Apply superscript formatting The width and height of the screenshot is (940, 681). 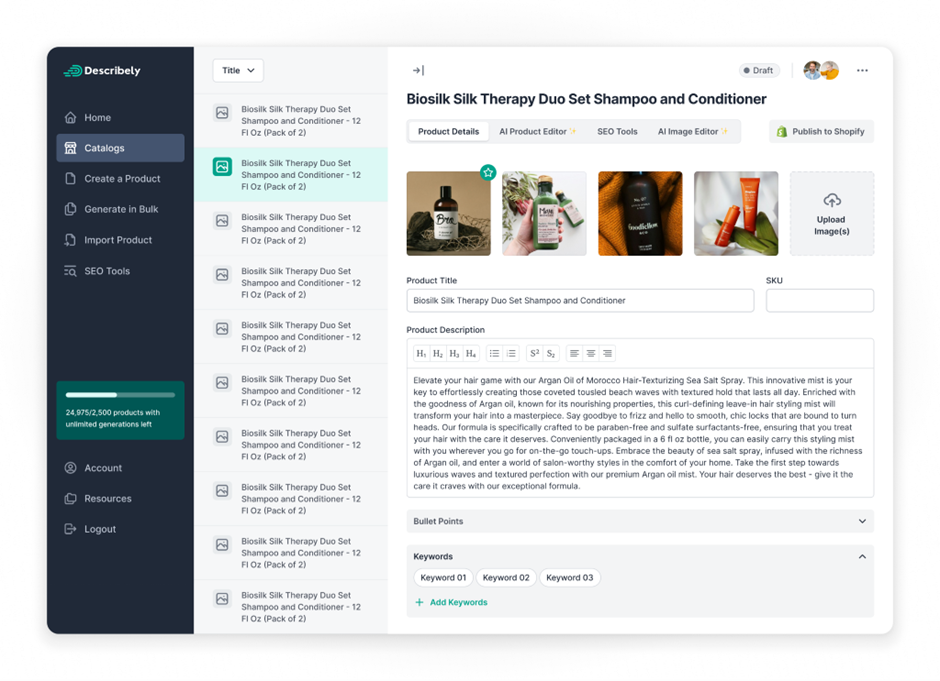534,354
